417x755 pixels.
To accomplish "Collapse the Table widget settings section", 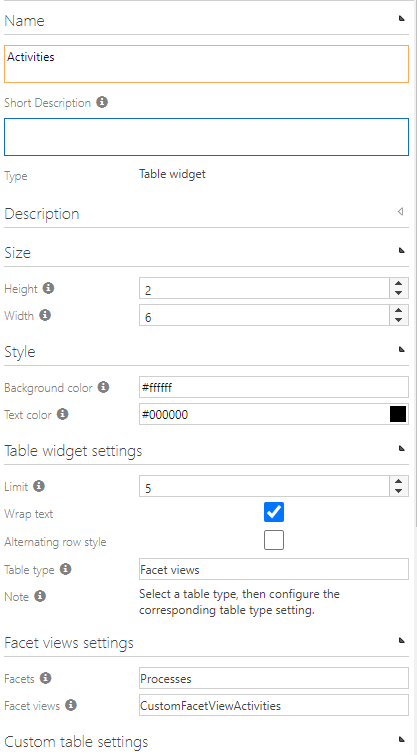I will point(401,448).
